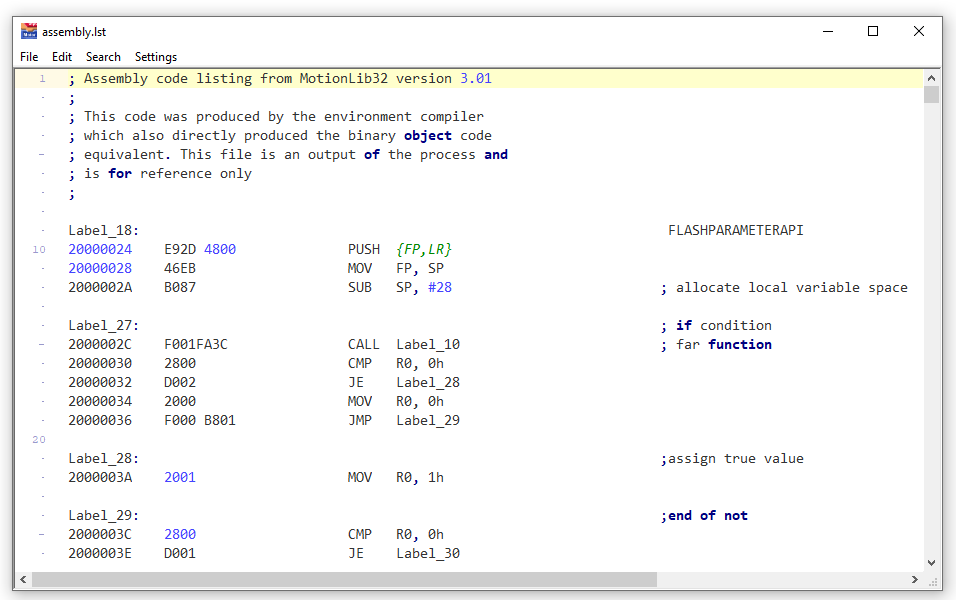Click address 2000003C
Viewport: 956px width, 600px height.
(x=100, y=535)
